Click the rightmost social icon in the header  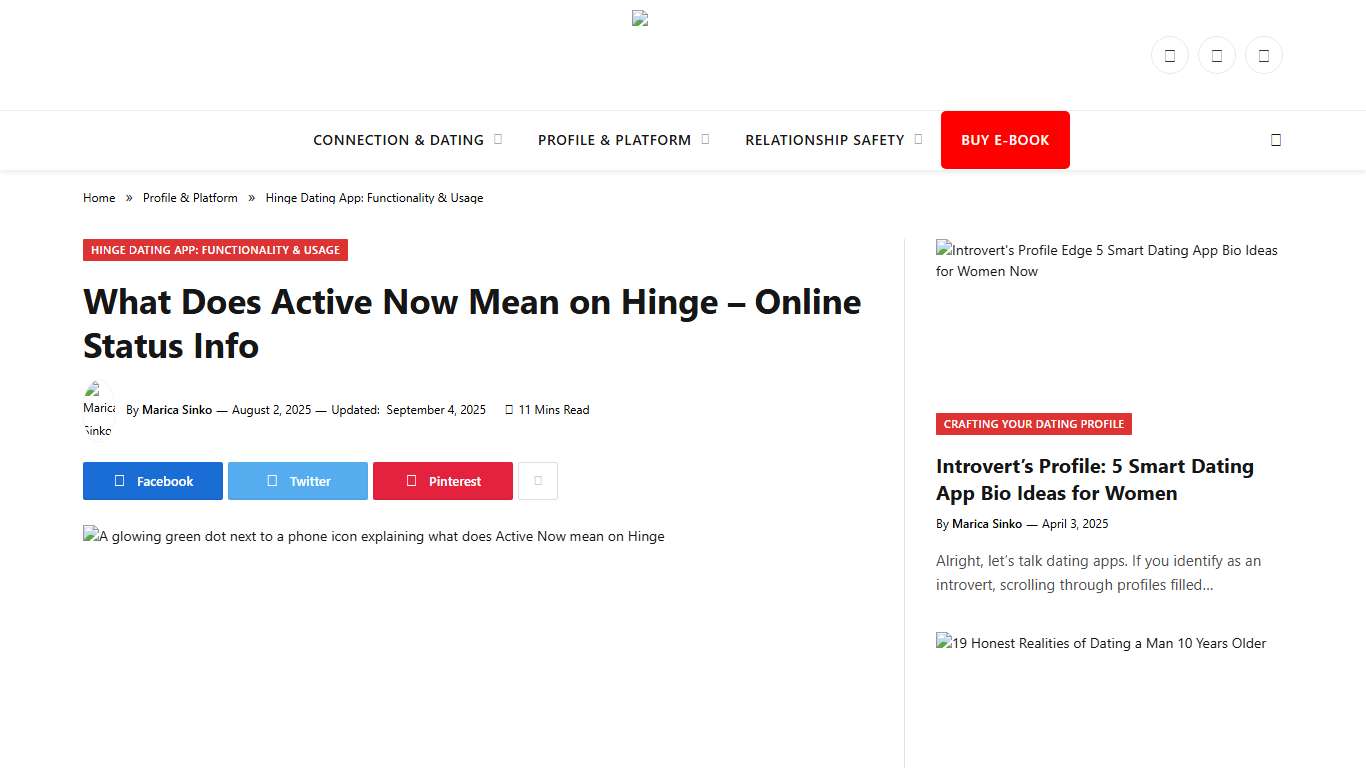point(1263,55)
